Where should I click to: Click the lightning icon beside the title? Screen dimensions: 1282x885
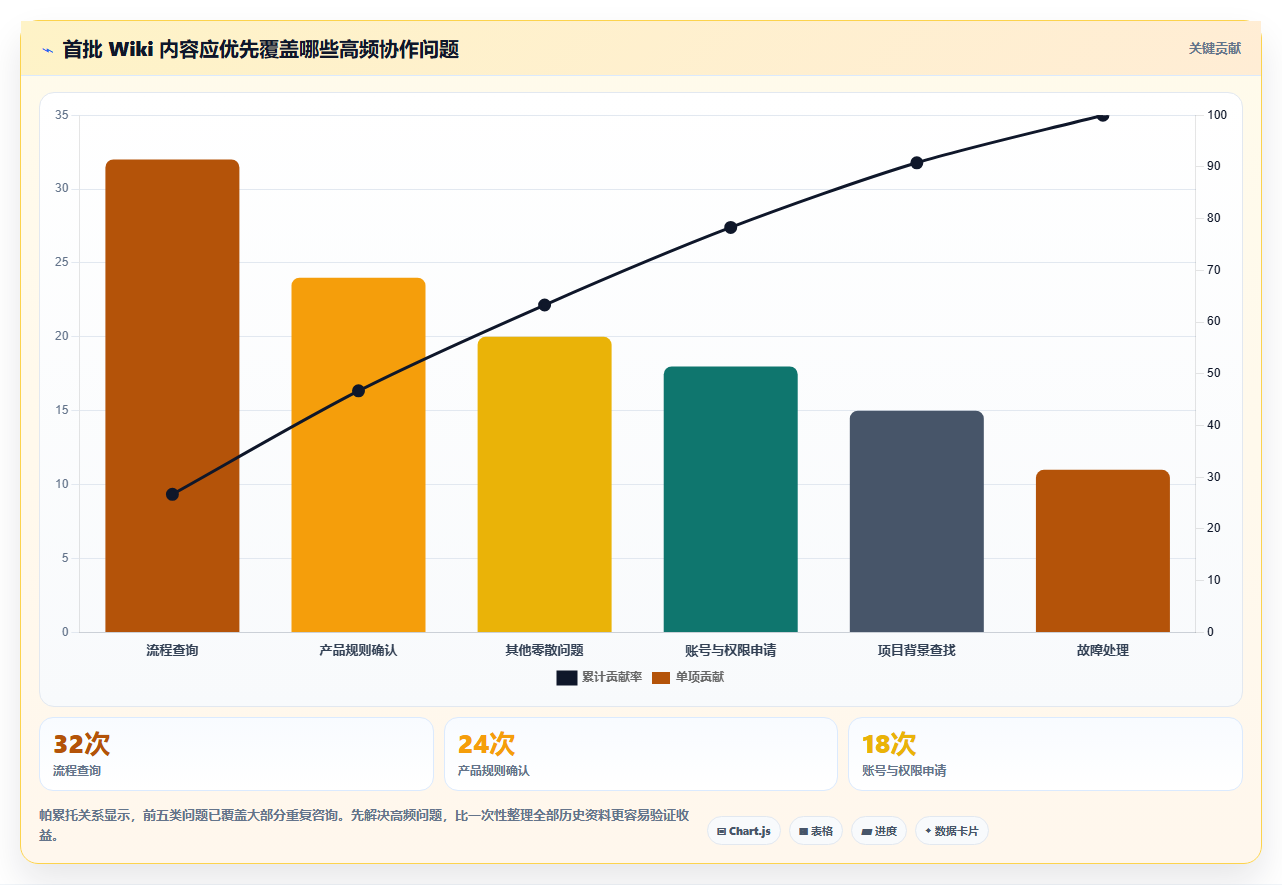coord(47,50)
